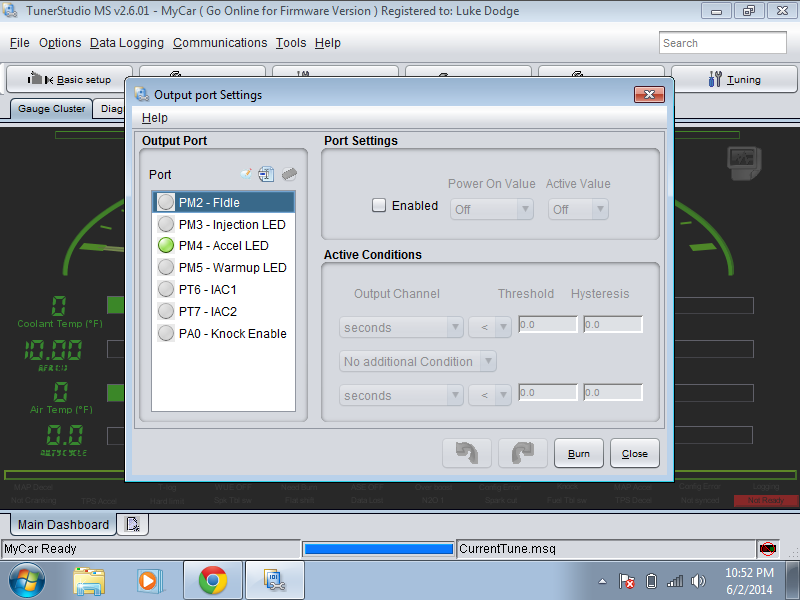Screen dimensions: 800x600
Task: Click the taskbar clock showing 10:52 PM
Action: point(749,572)
